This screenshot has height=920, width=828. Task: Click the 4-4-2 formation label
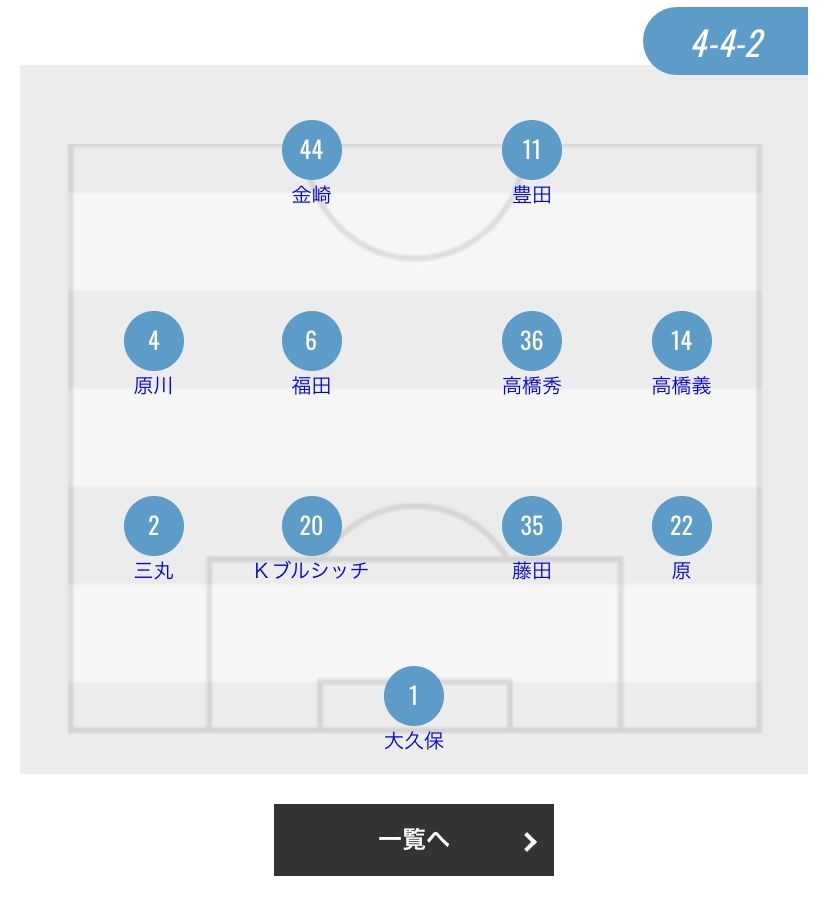pos(727,44)
